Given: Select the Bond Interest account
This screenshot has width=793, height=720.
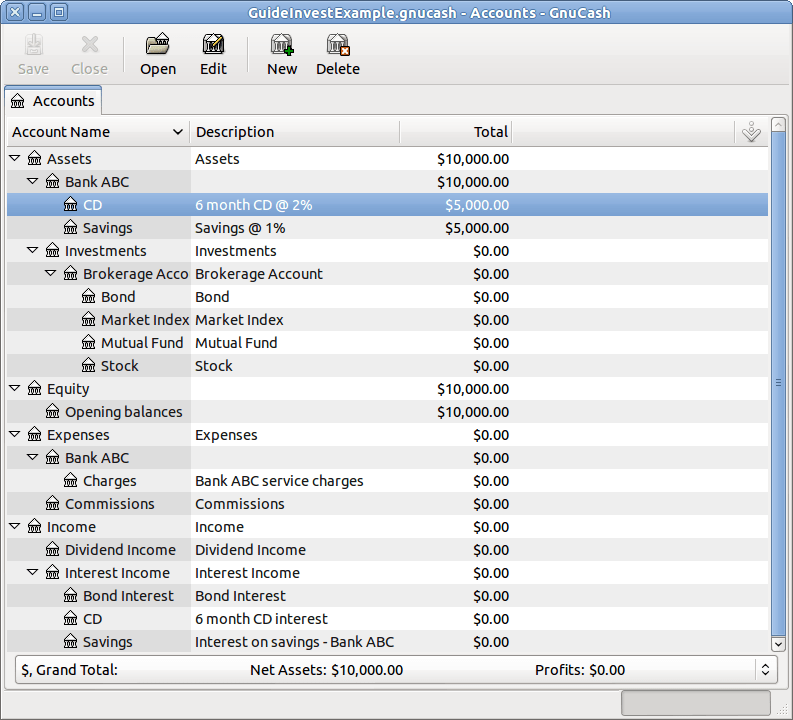Looking at the screenshot, I should (x=387, y=596).
